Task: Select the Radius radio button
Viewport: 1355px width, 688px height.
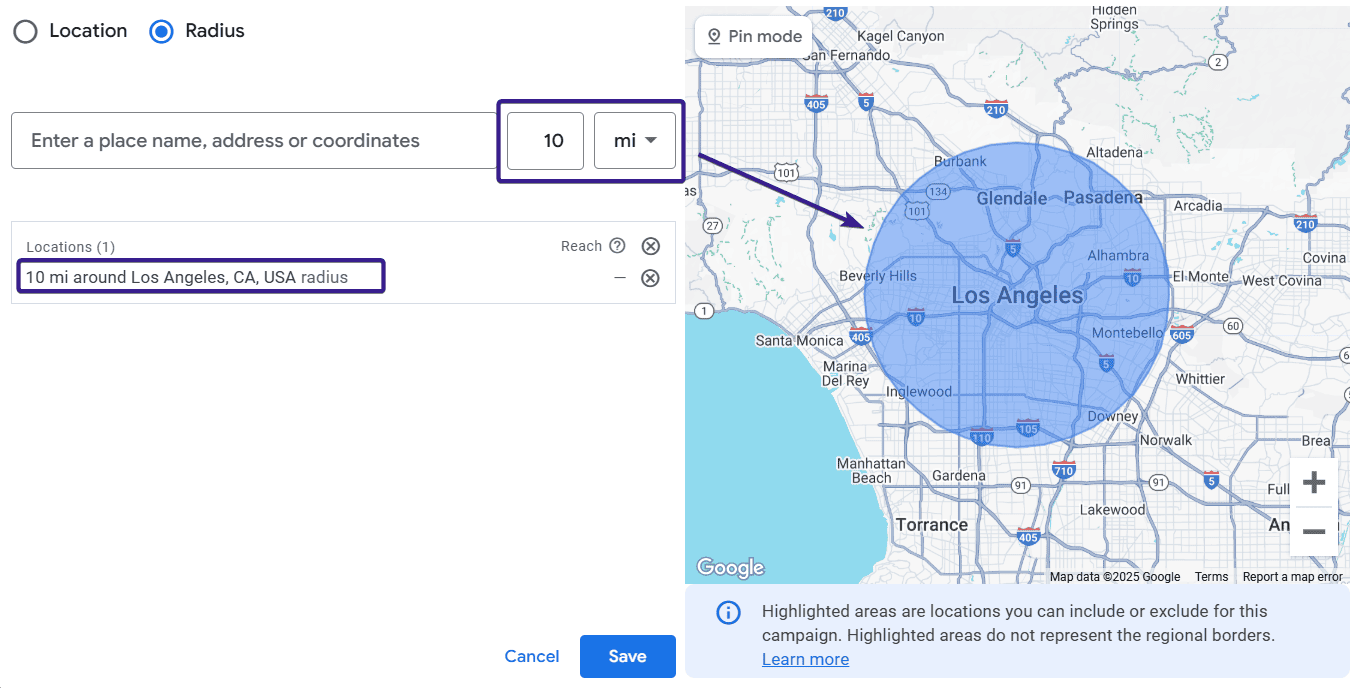Action: coord(161,31)
